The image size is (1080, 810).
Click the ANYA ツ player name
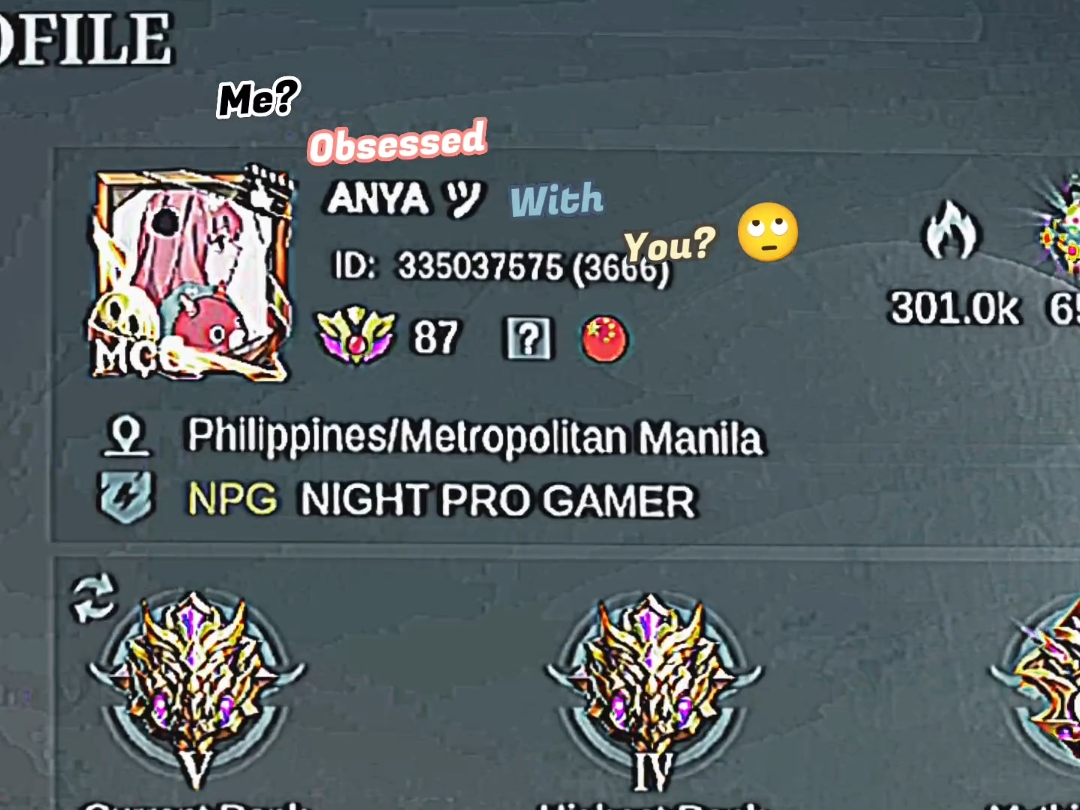point(406,198)
